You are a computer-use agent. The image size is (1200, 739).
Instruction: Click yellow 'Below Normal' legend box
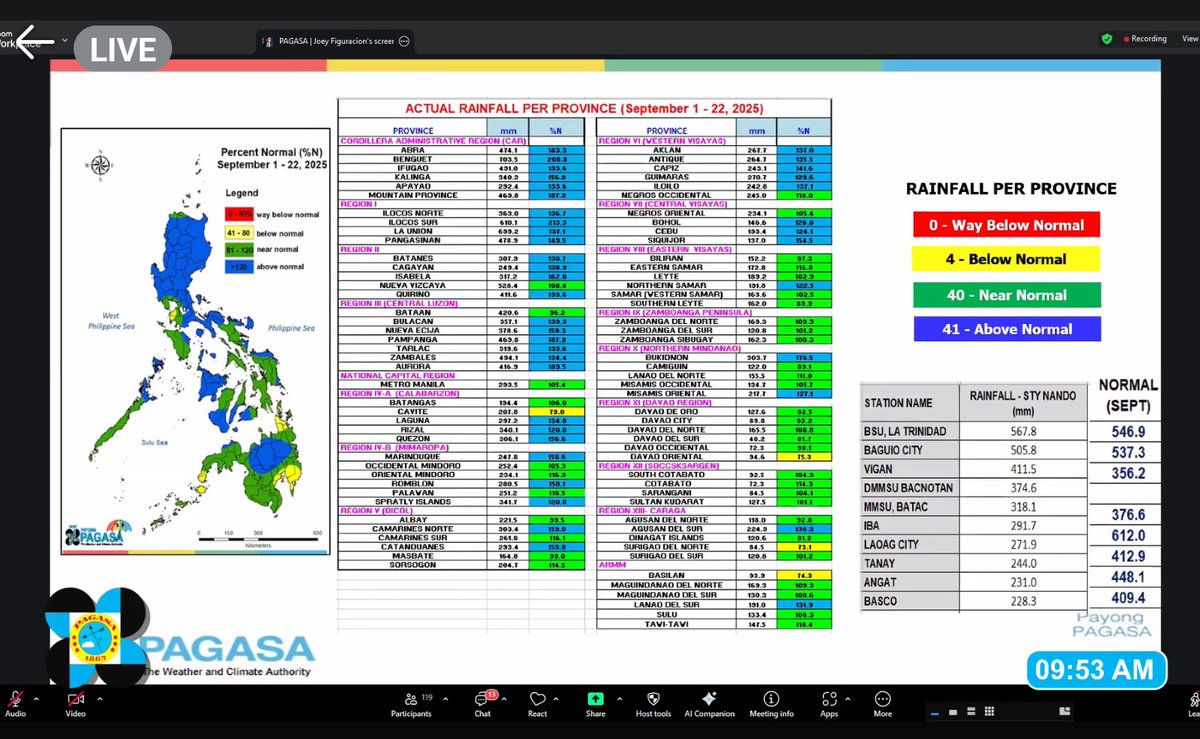coord(1005,259)
